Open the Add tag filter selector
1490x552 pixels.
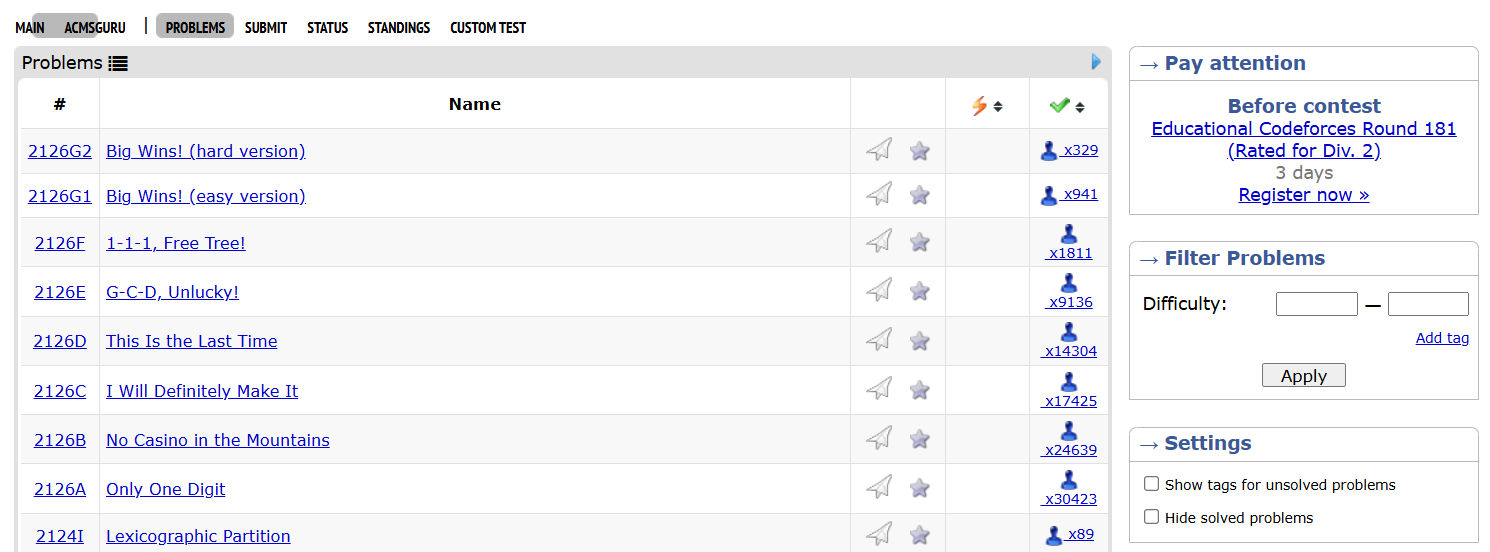[x=1442, y=338]
